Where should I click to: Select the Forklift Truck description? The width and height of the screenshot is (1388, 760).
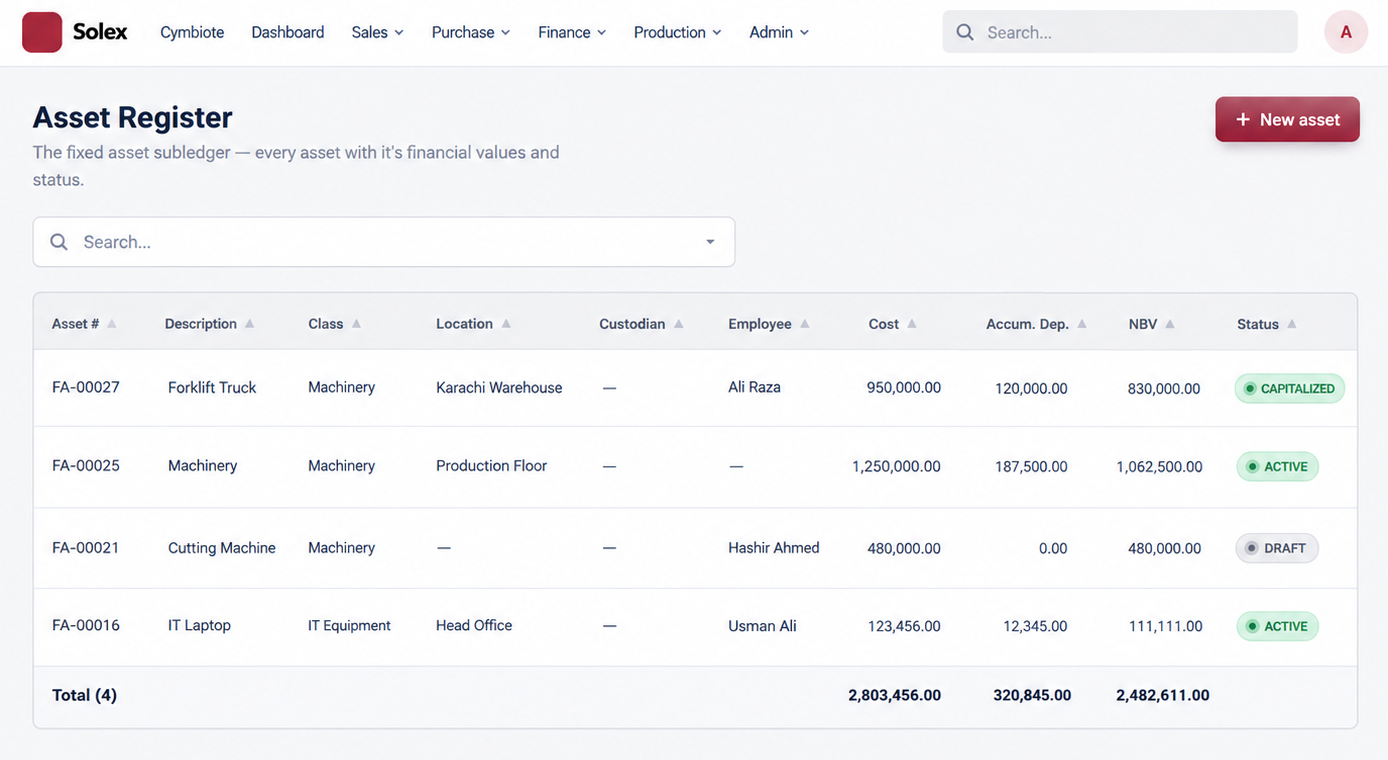pyautogui.click(x=212, y=387)
